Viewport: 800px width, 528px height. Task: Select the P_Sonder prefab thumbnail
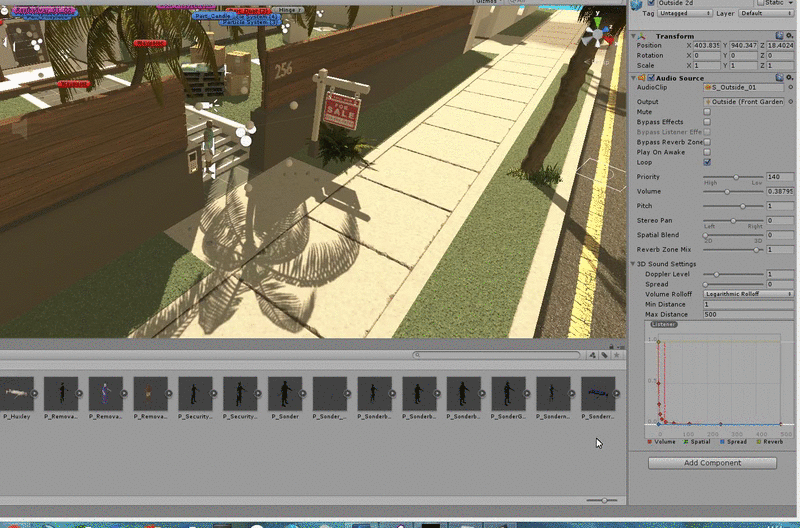(x=285, y=393)
